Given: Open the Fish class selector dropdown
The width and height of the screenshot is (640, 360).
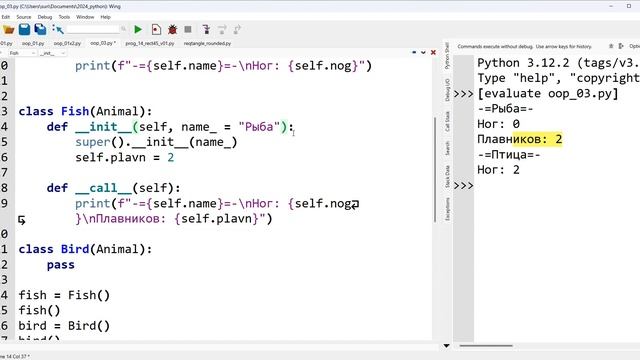Looking at the screenshot, I should coord(22,53).
